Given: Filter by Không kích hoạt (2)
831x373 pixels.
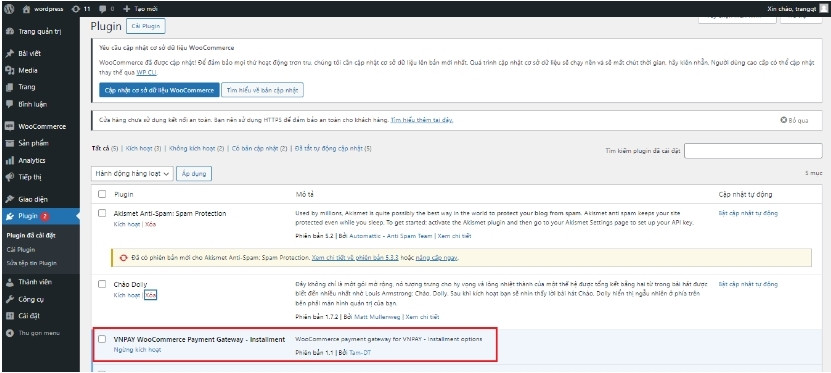Looking at the screenshot, I should pos(197,149).
